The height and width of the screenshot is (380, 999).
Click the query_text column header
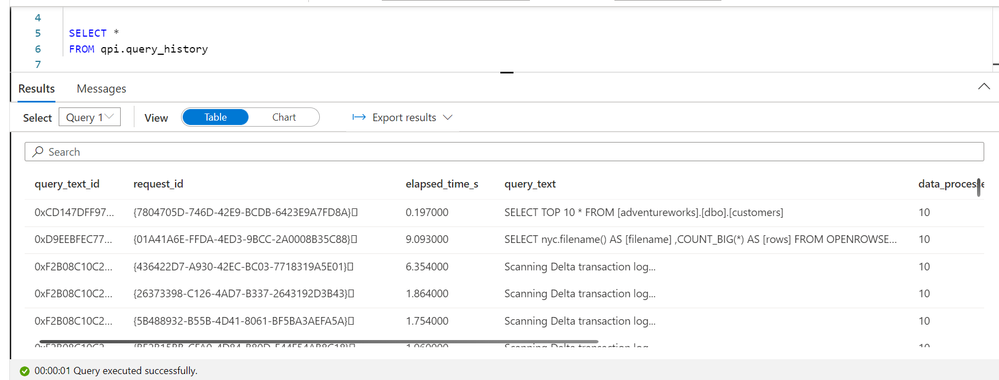point(530,184)
